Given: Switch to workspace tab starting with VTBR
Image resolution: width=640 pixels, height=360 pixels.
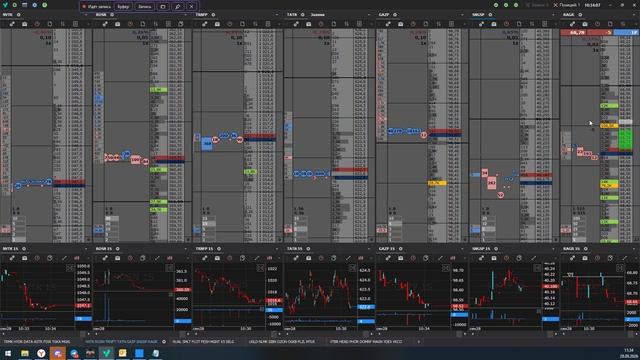Looking at the screenshot, I should point(366,342).
